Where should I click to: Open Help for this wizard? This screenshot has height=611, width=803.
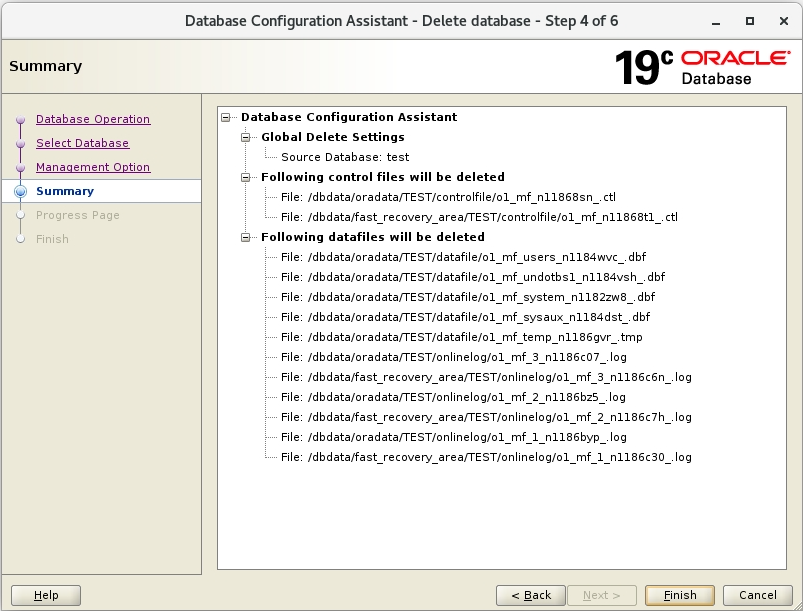[x=46, y=595]
